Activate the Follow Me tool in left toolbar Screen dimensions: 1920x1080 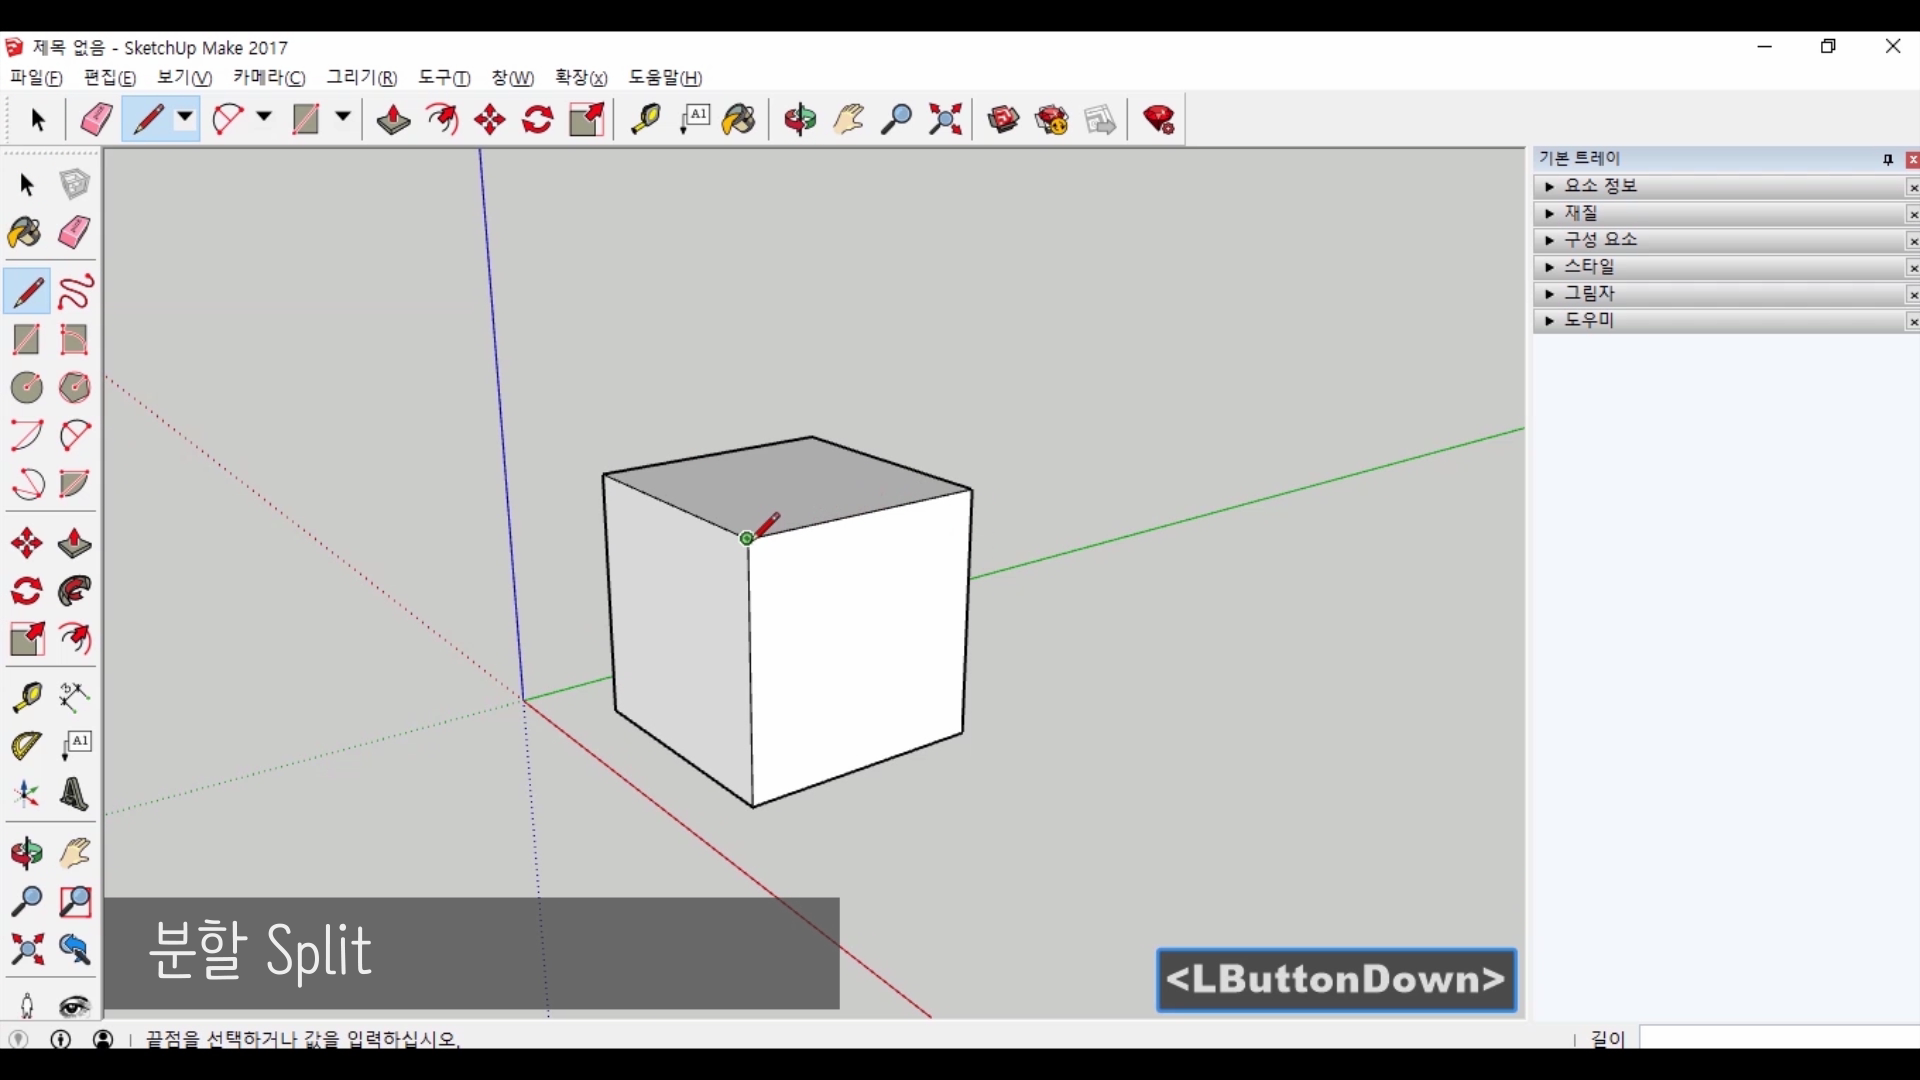coord(75,592)
